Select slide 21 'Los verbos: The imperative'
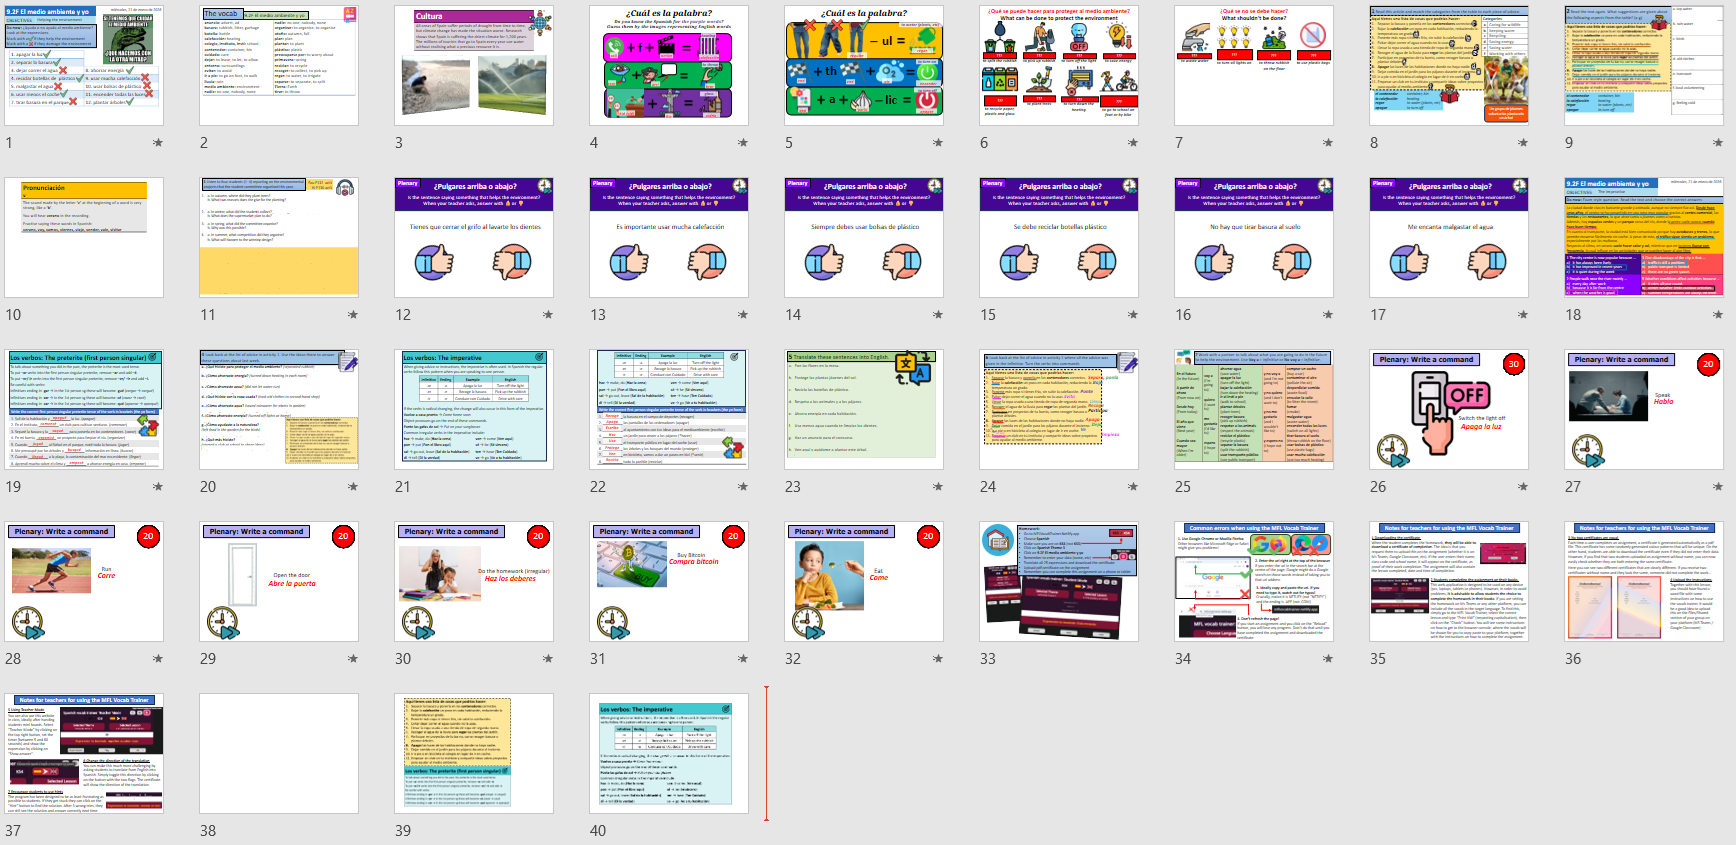 [x=474, y=409]
